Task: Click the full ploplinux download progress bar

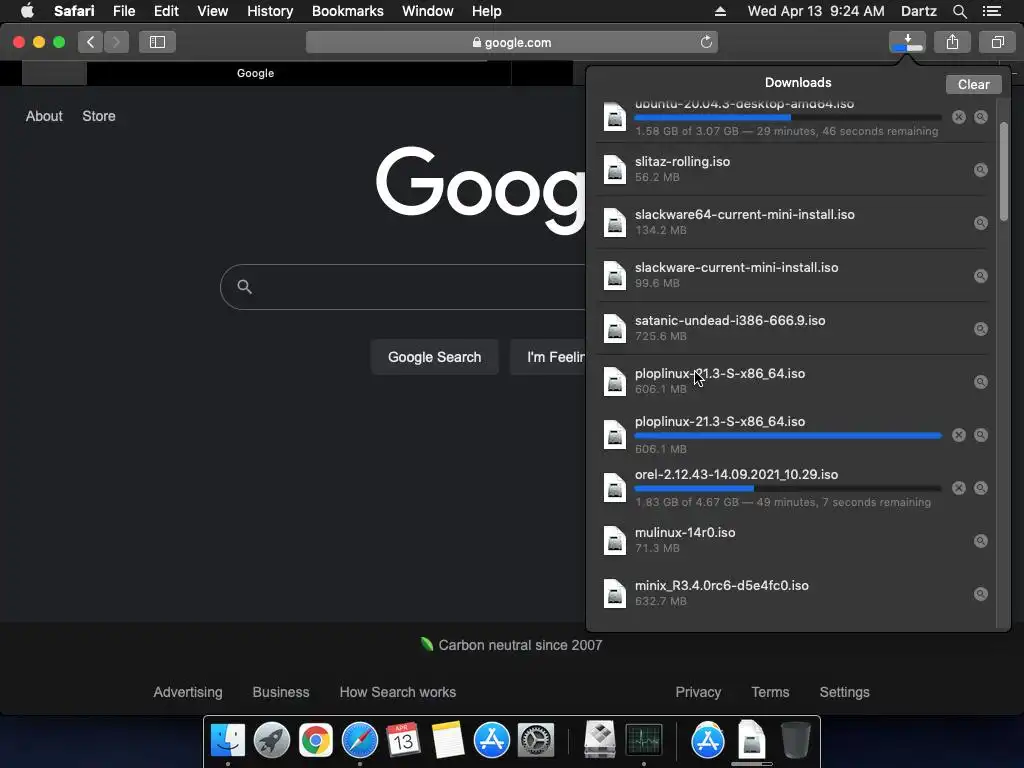Action: click(788, 436)
